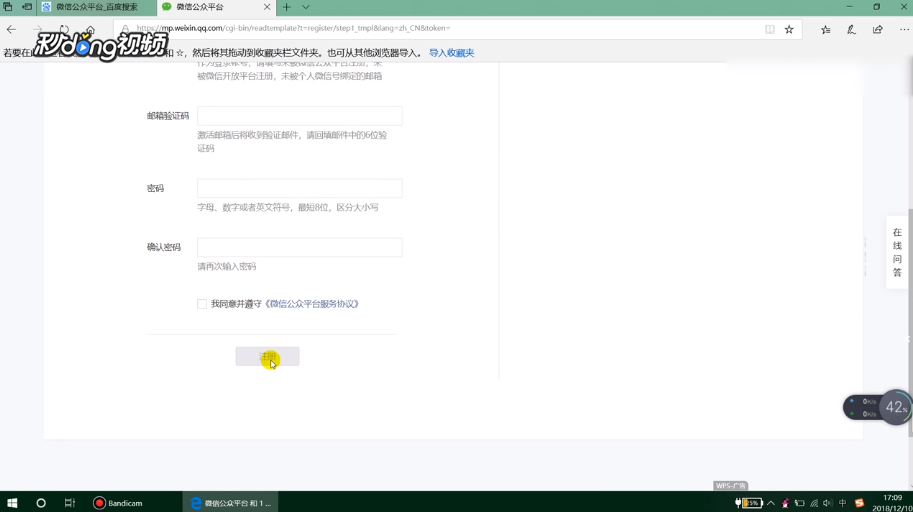
Task: Add page to favorites star
Action: coord(789,29)
